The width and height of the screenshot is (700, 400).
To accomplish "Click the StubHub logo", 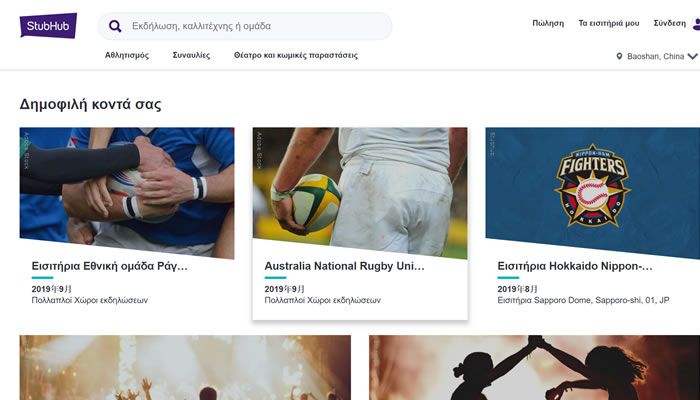I will pyautogui.click(x=48, y=25).
